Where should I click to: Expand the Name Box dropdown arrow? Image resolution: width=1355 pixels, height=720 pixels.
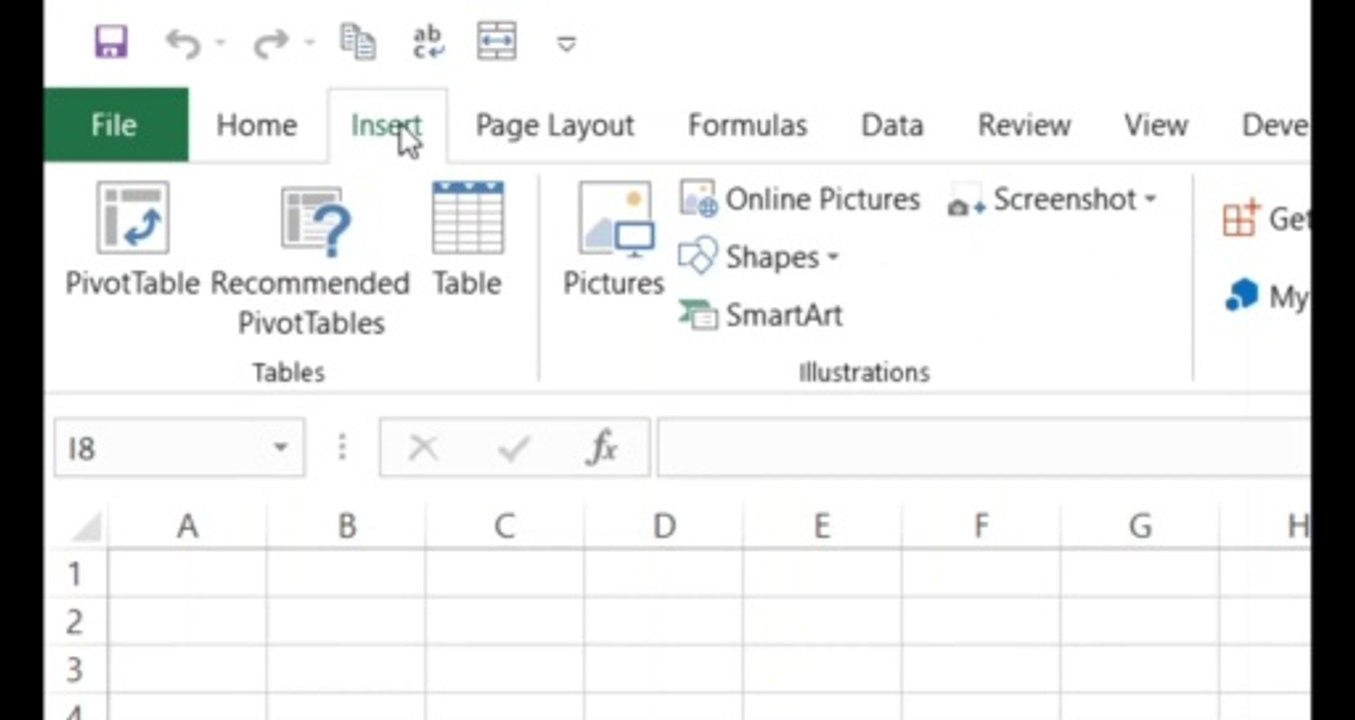281,448
